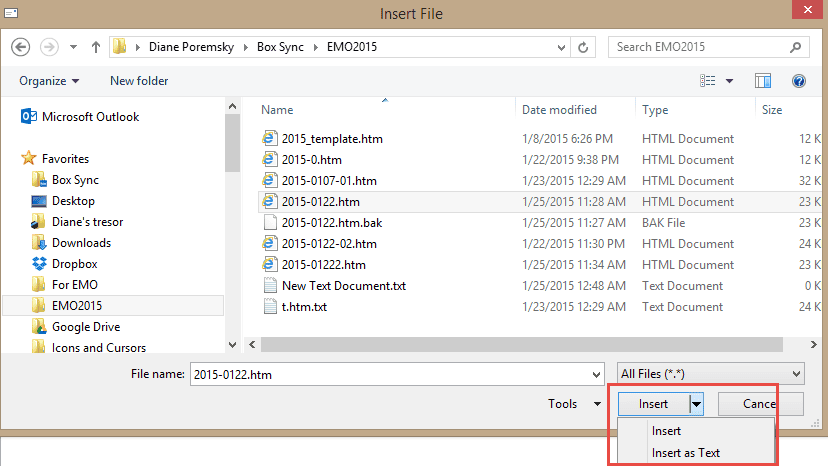Show the preview pane
The width and height of the screenshot is (828, 466).
pyautogui.click(x=763, y=81)
